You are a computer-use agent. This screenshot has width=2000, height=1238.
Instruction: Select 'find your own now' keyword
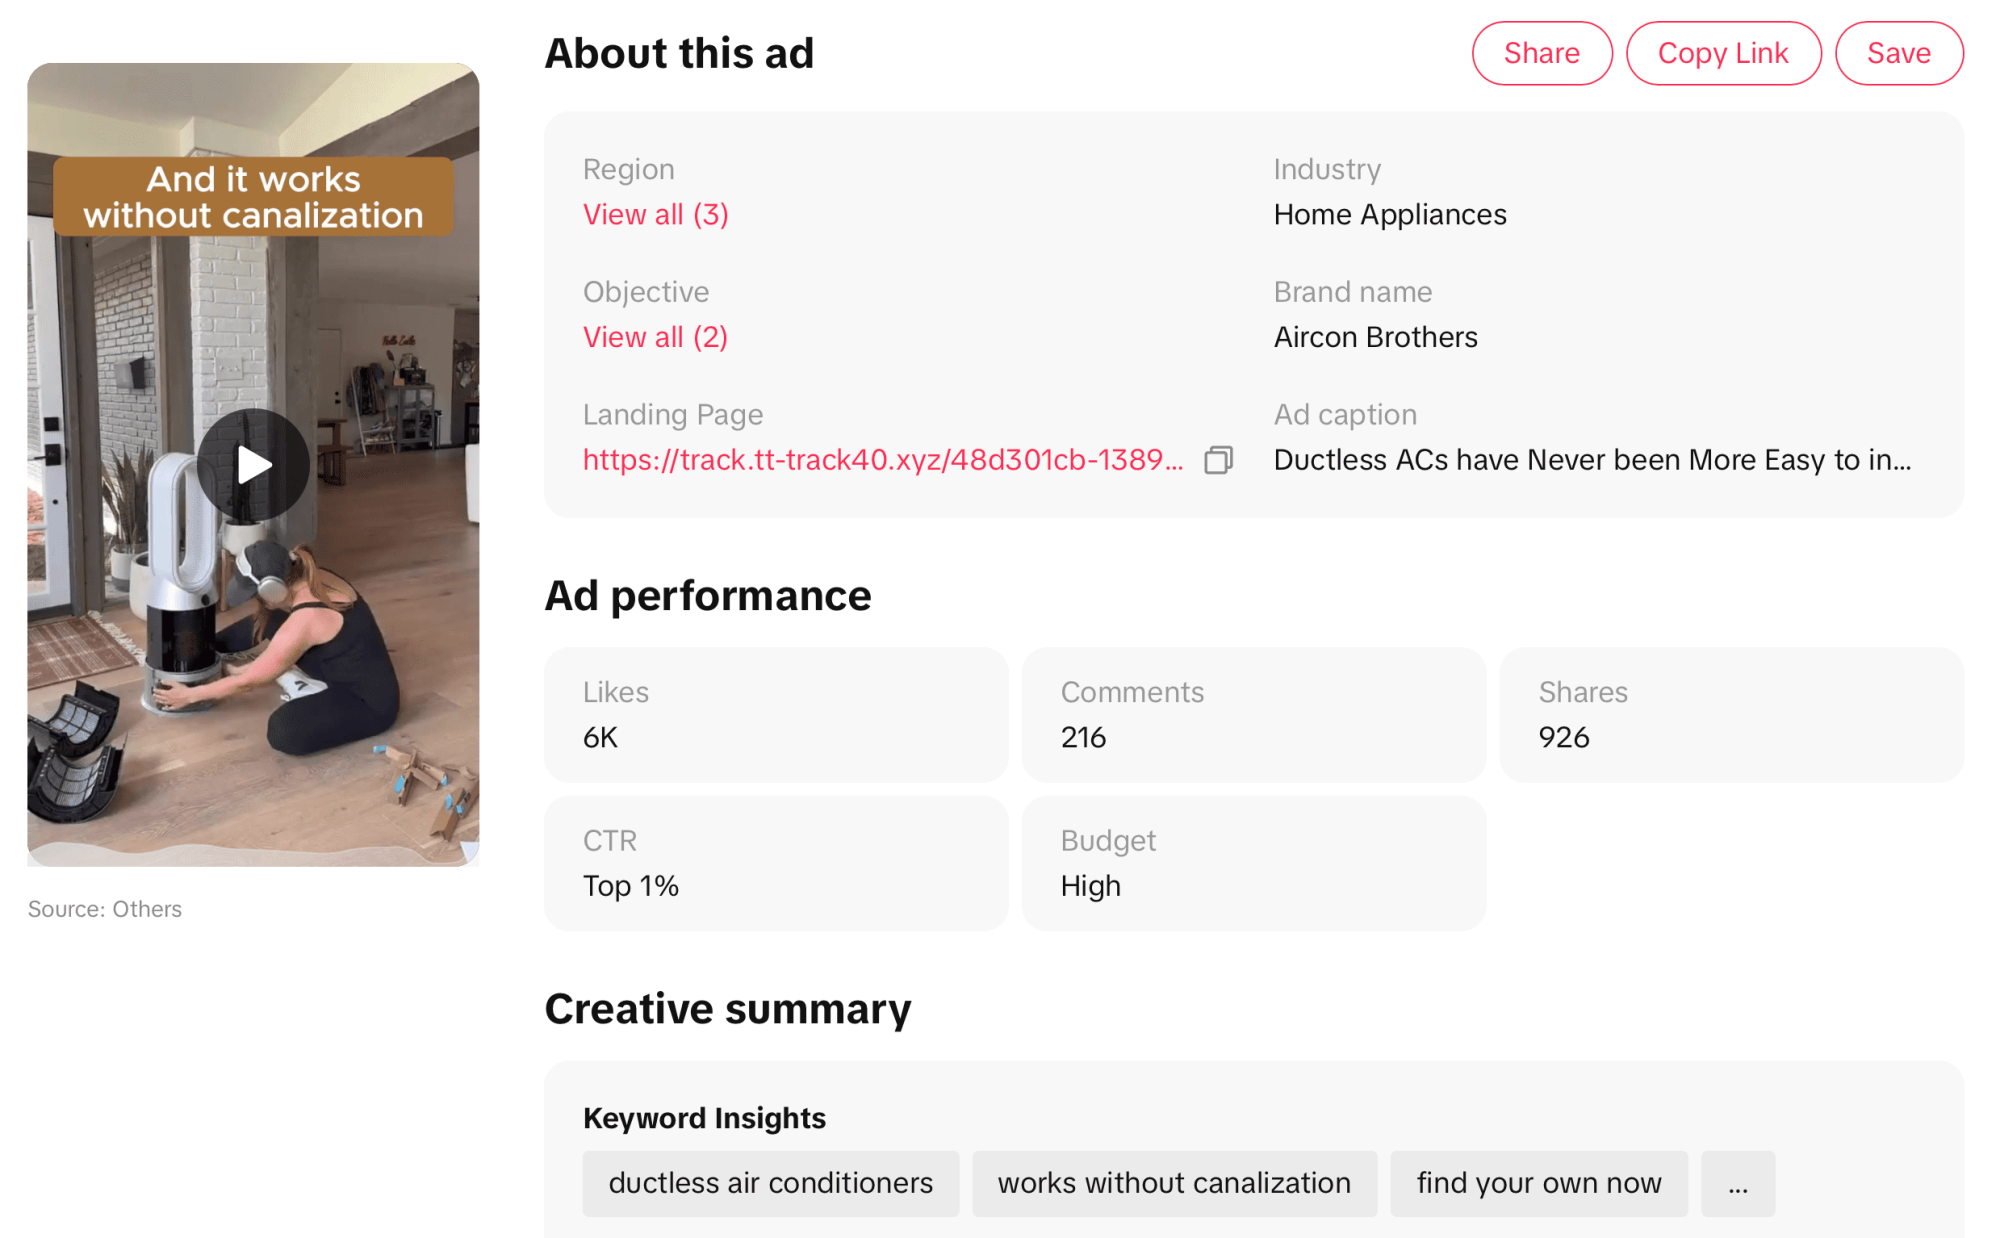click(1539, 1184)
